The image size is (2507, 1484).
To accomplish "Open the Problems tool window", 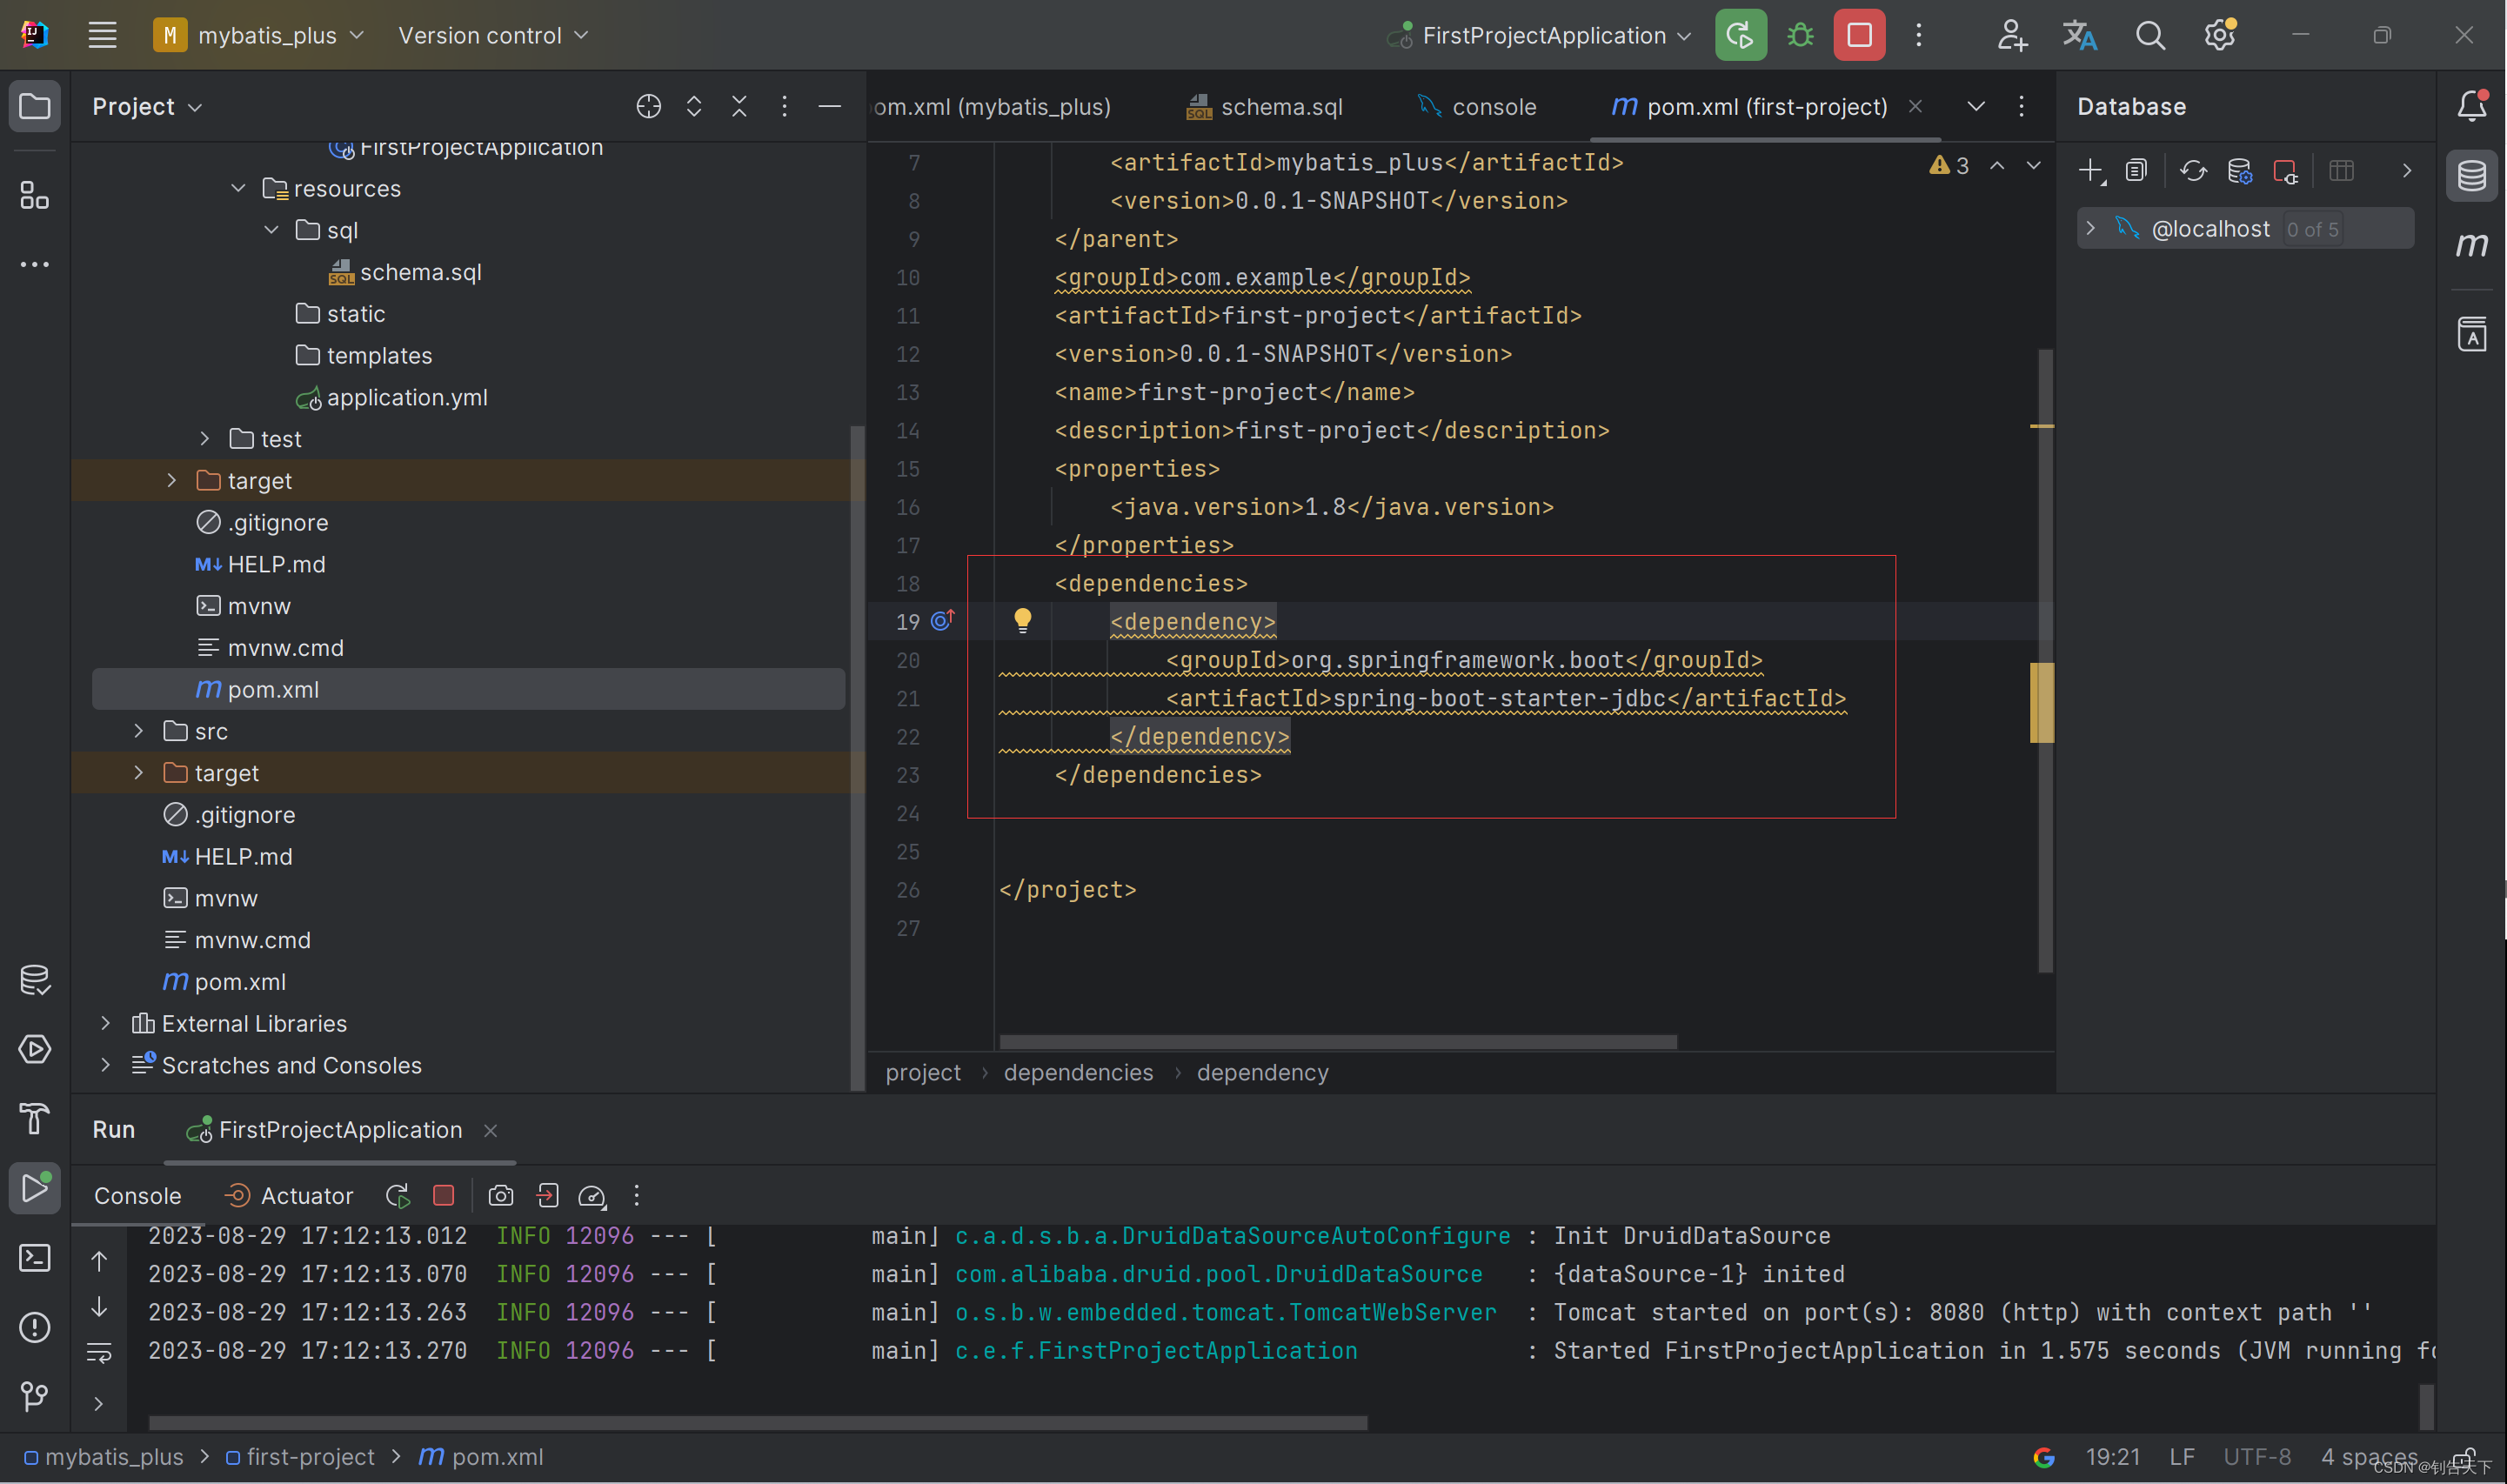I will (35, 1327).
